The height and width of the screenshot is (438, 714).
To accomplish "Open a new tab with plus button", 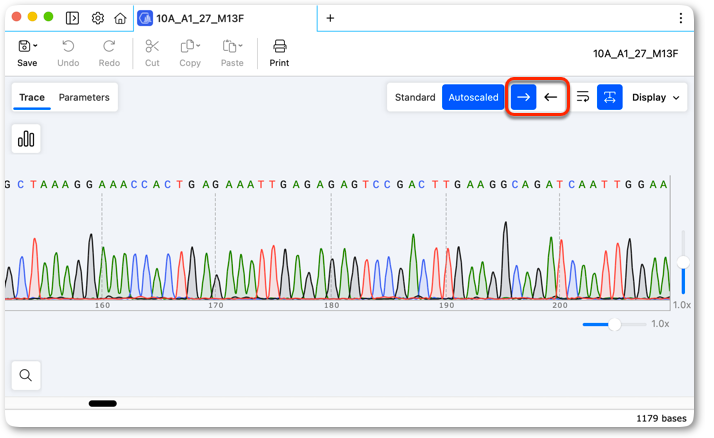I will pyautogui.click(x=331, y=18).
